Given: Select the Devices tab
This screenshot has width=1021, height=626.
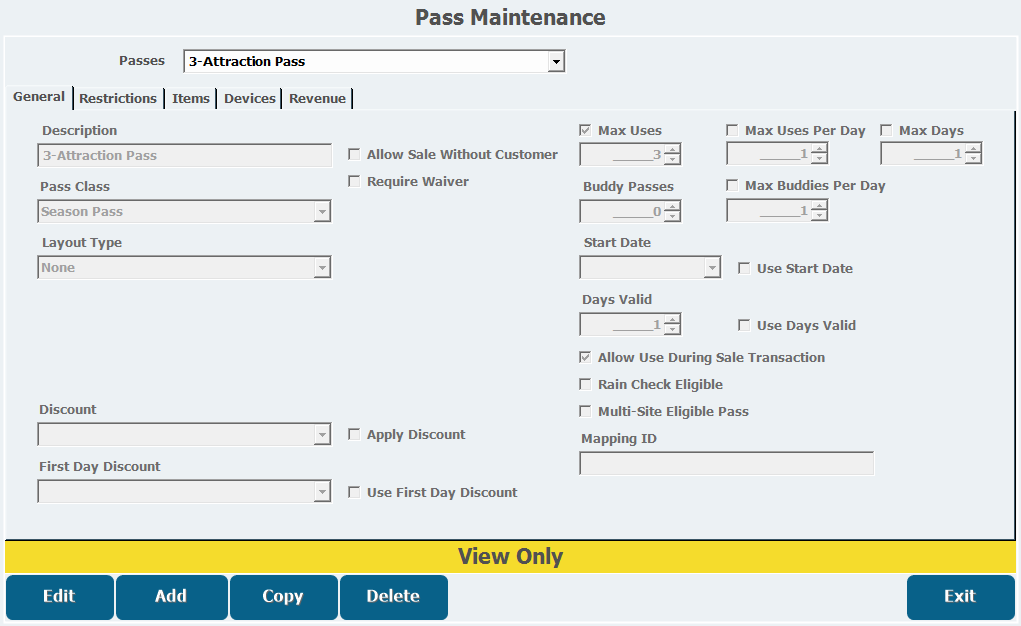Looking at the screenshot, I should click(x=249, y=98).
